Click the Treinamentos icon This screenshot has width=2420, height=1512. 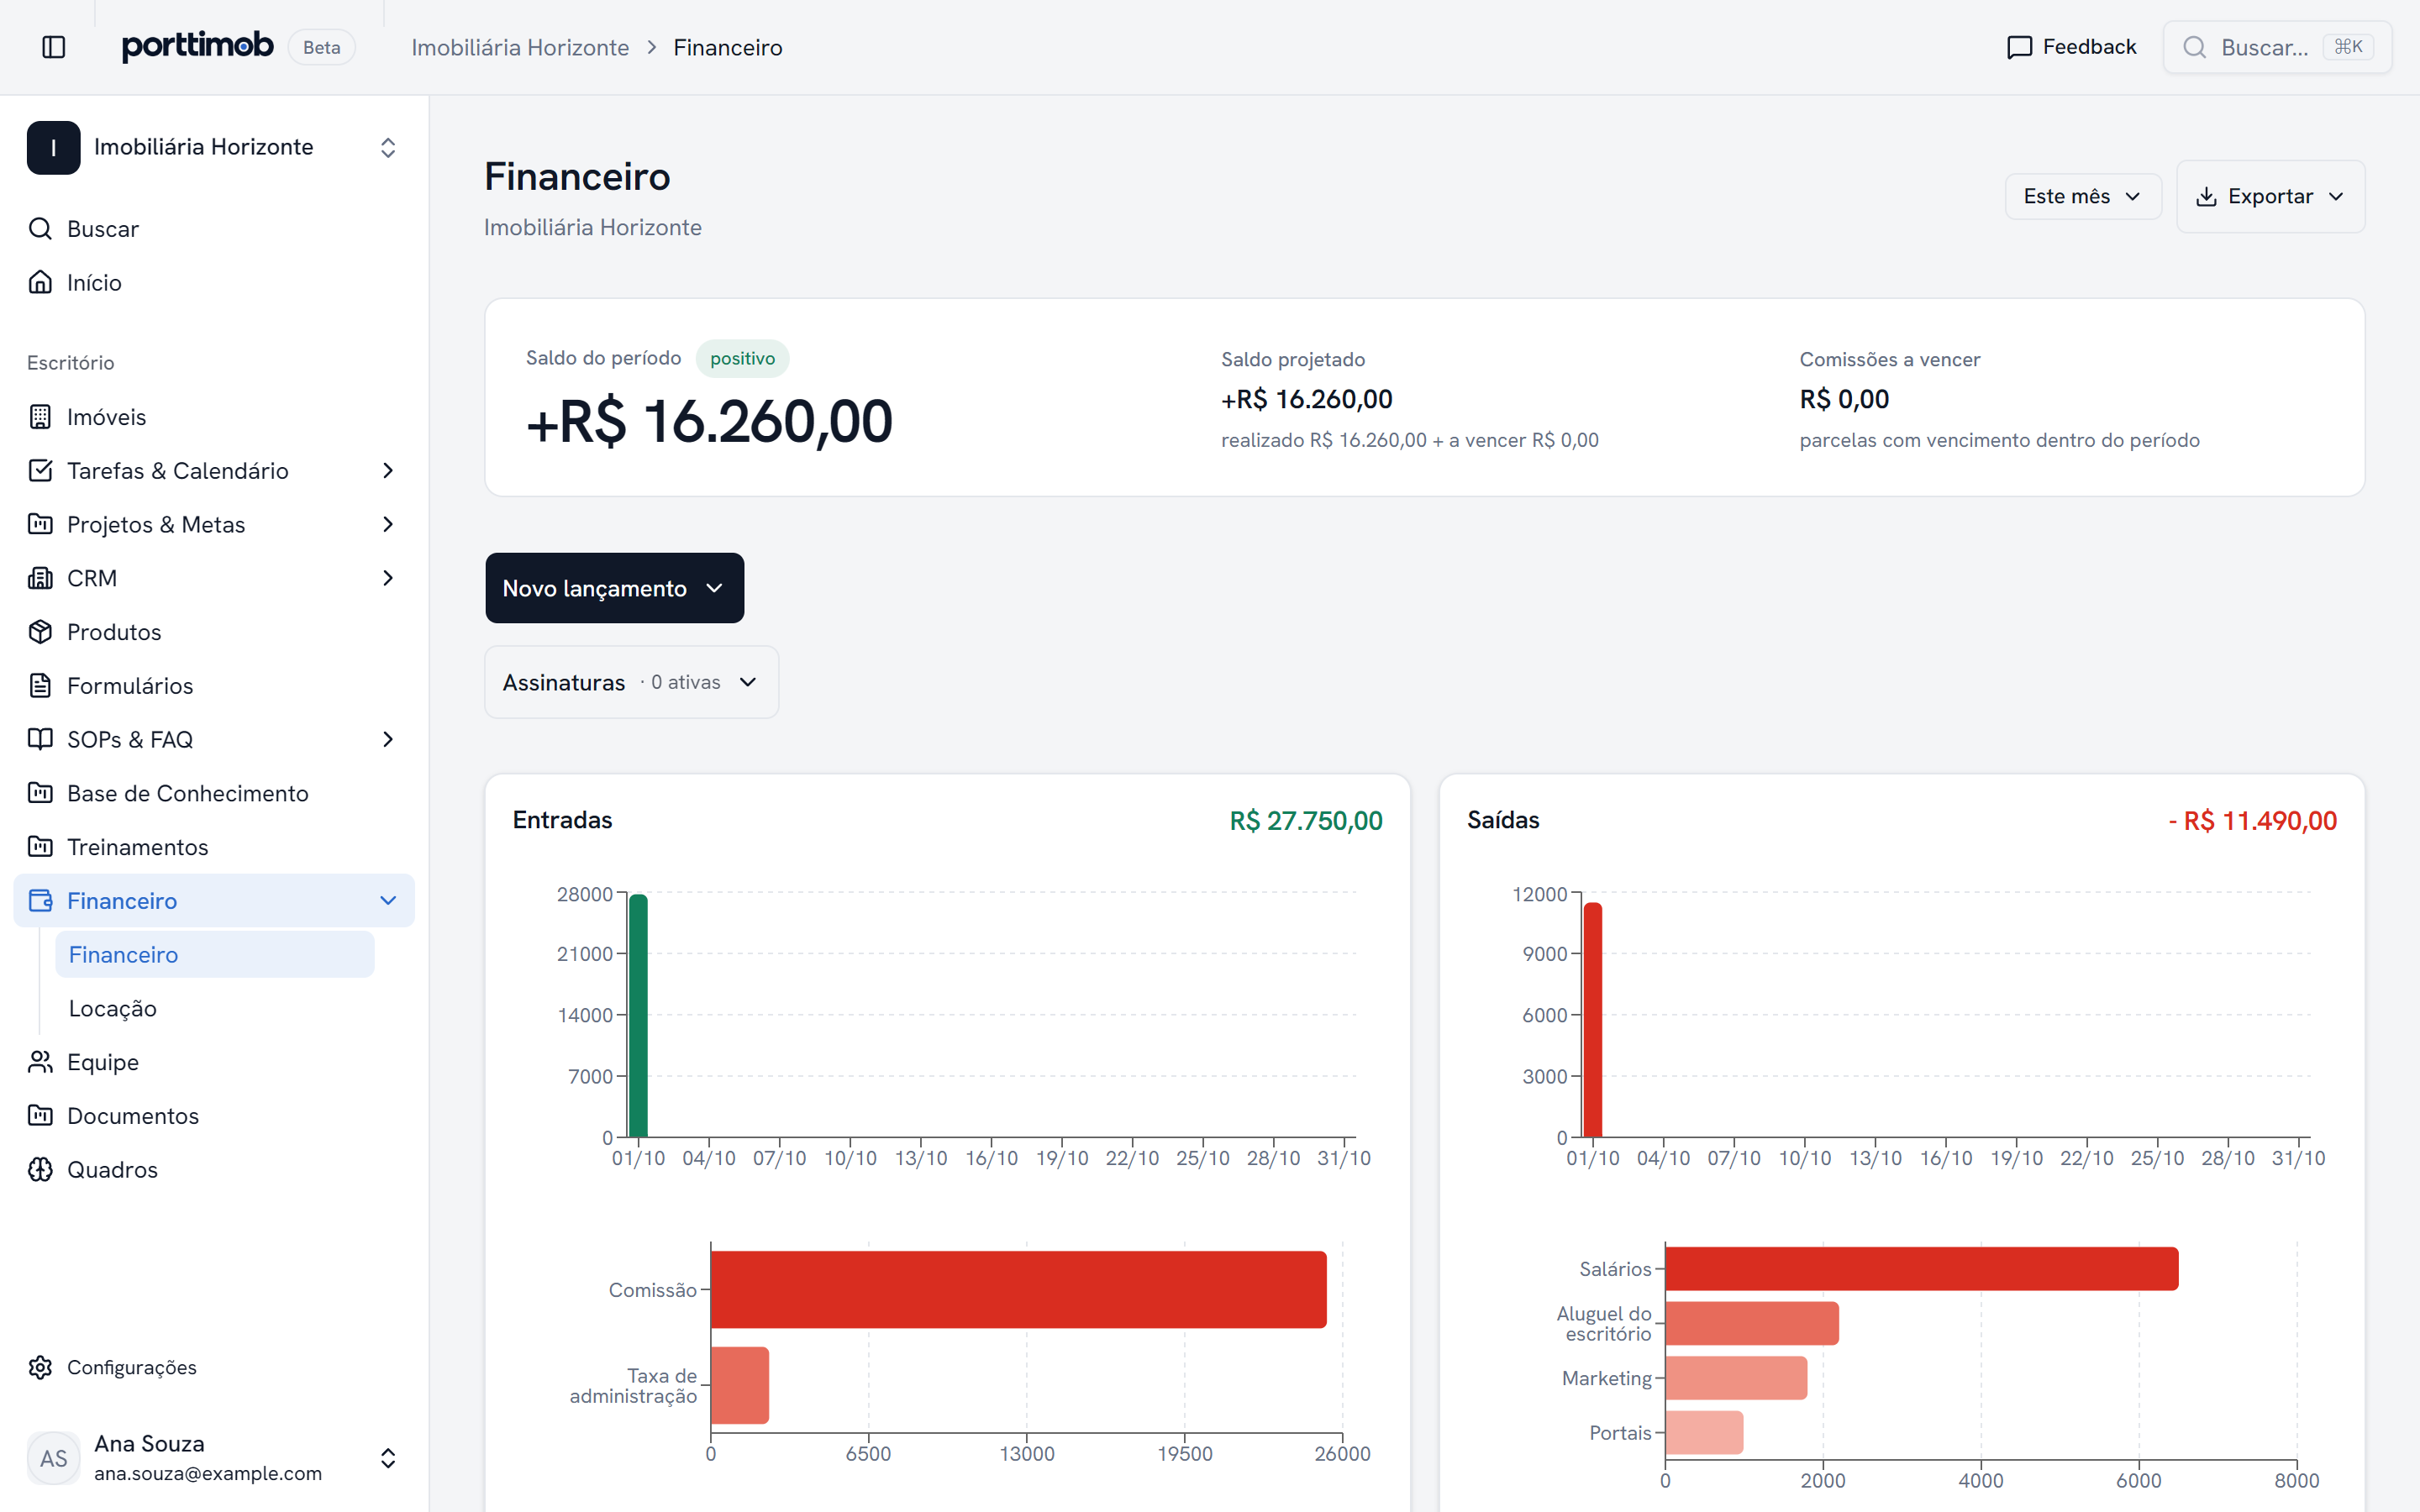(40, 847)
